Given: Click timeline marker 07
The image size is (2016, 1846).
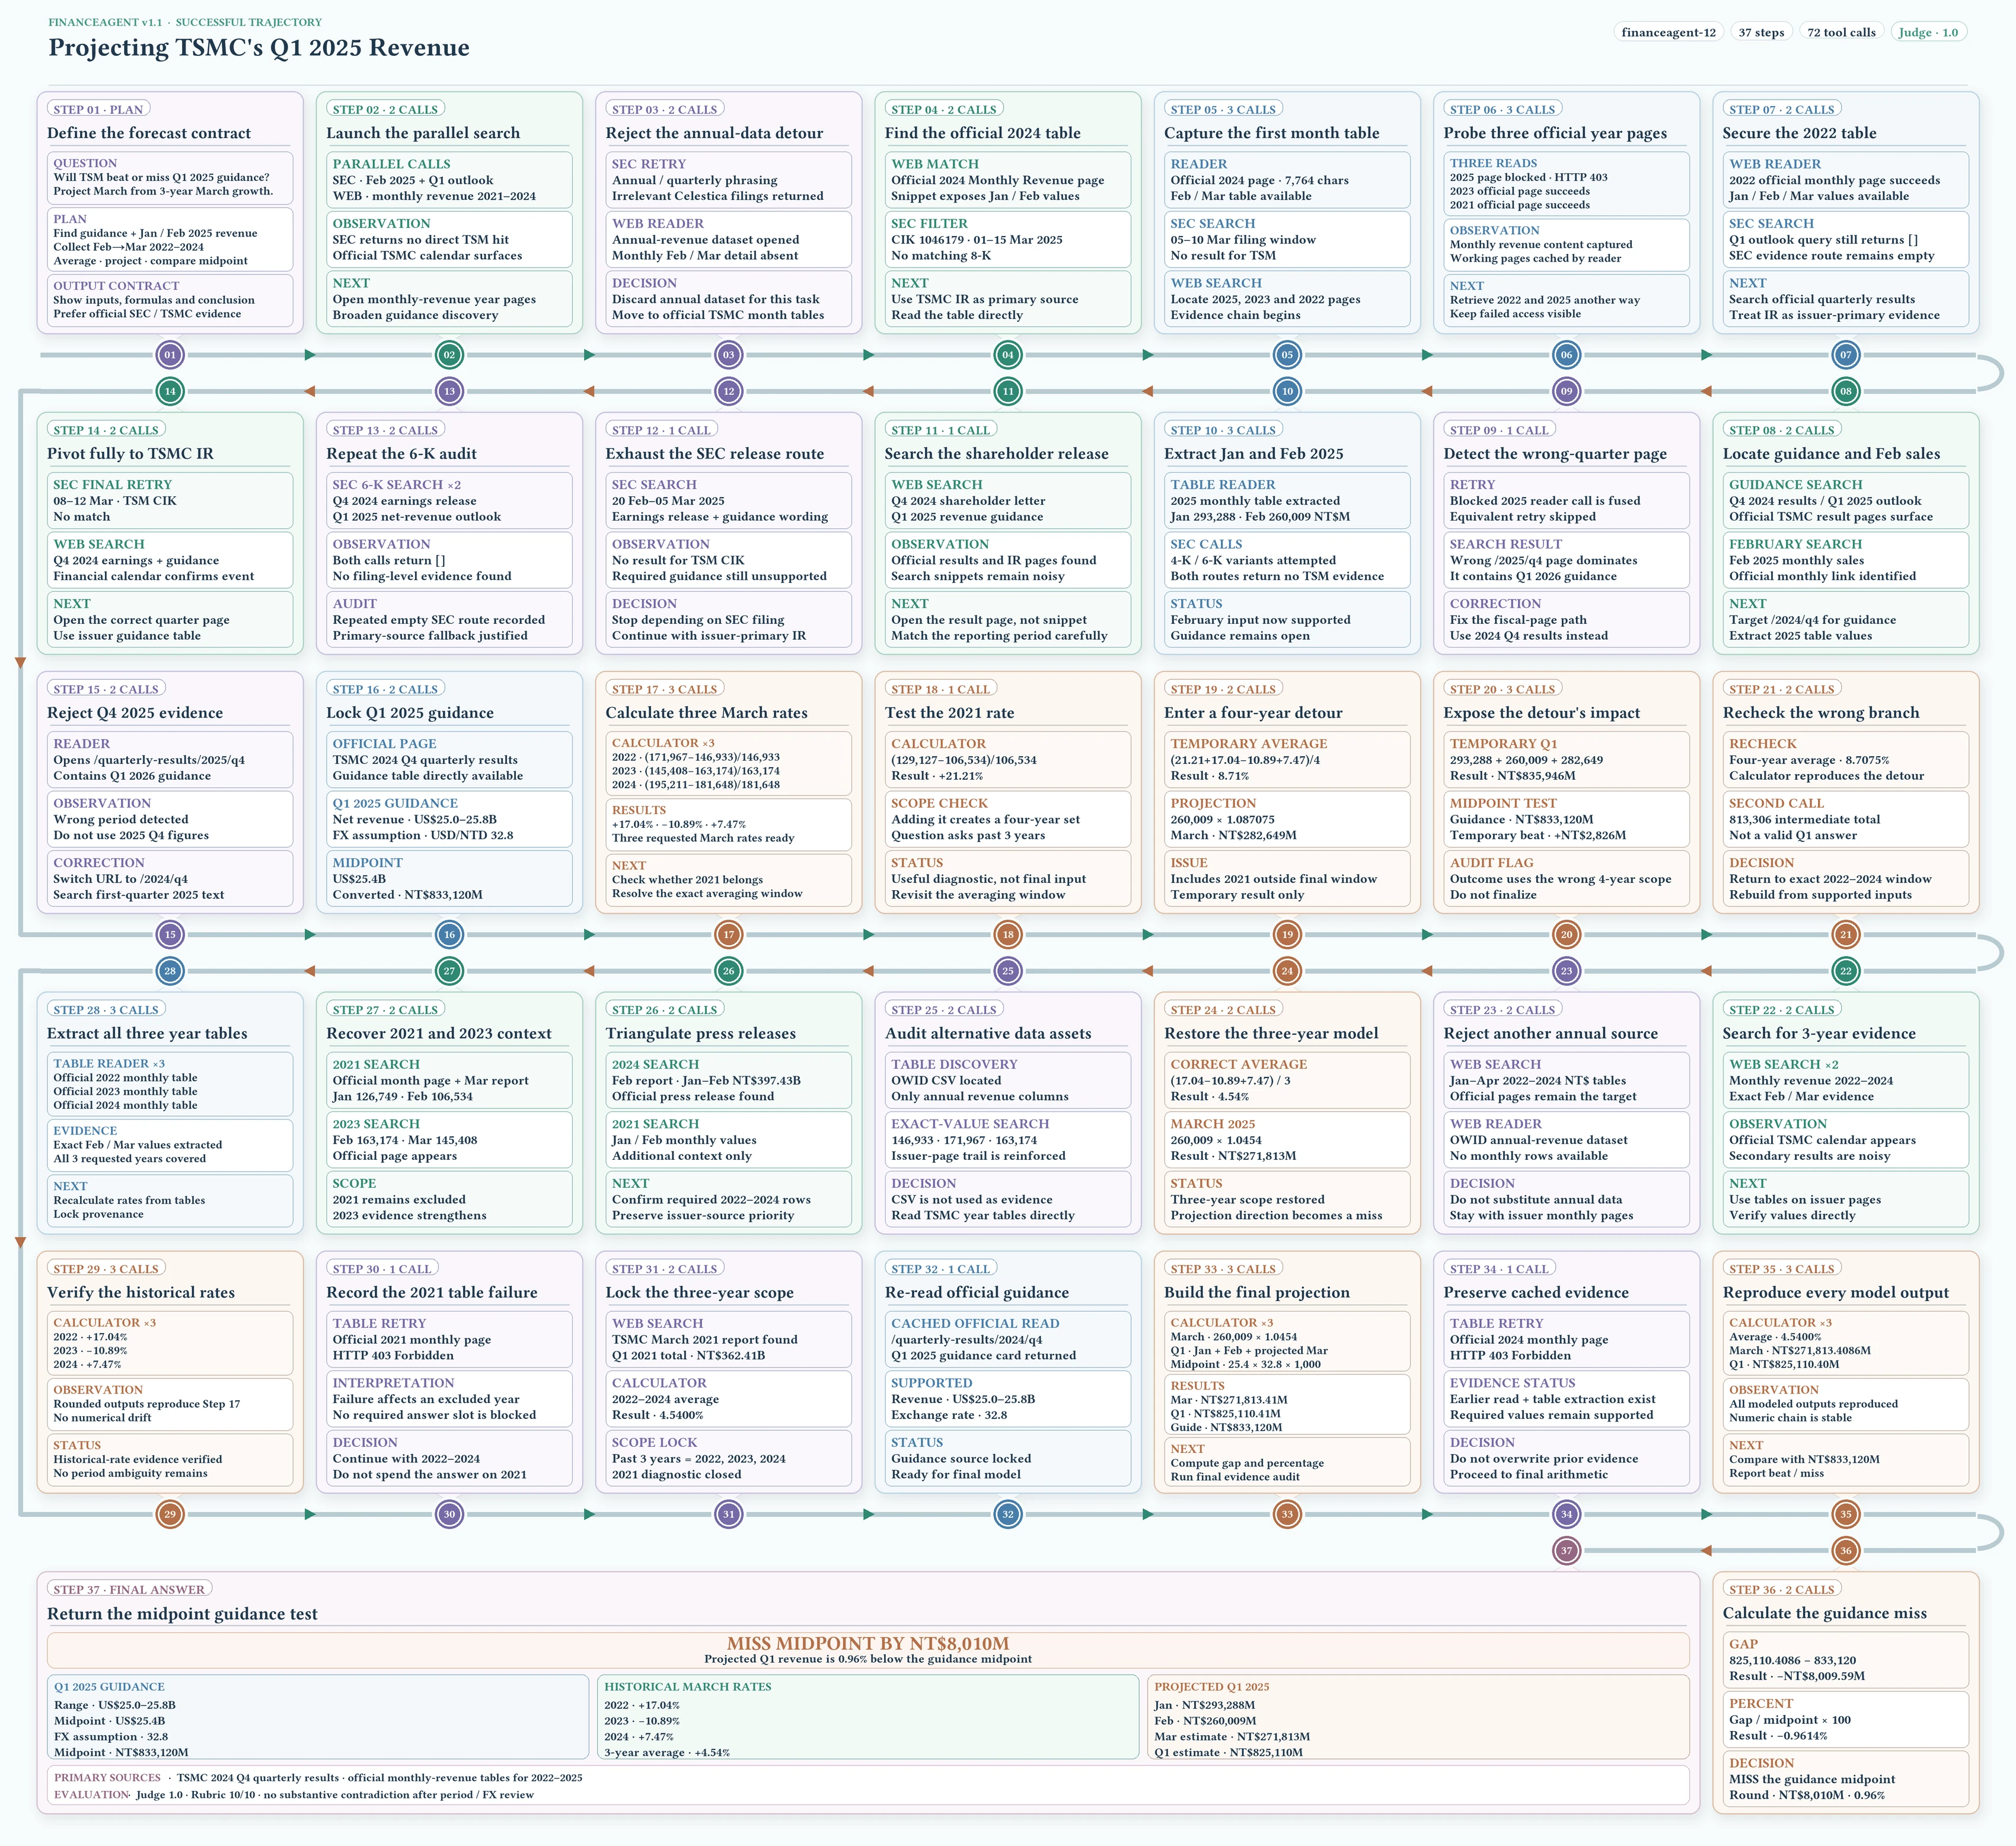Looking at the screenshot, I should pyautogui.click(x=1846, y=354).
